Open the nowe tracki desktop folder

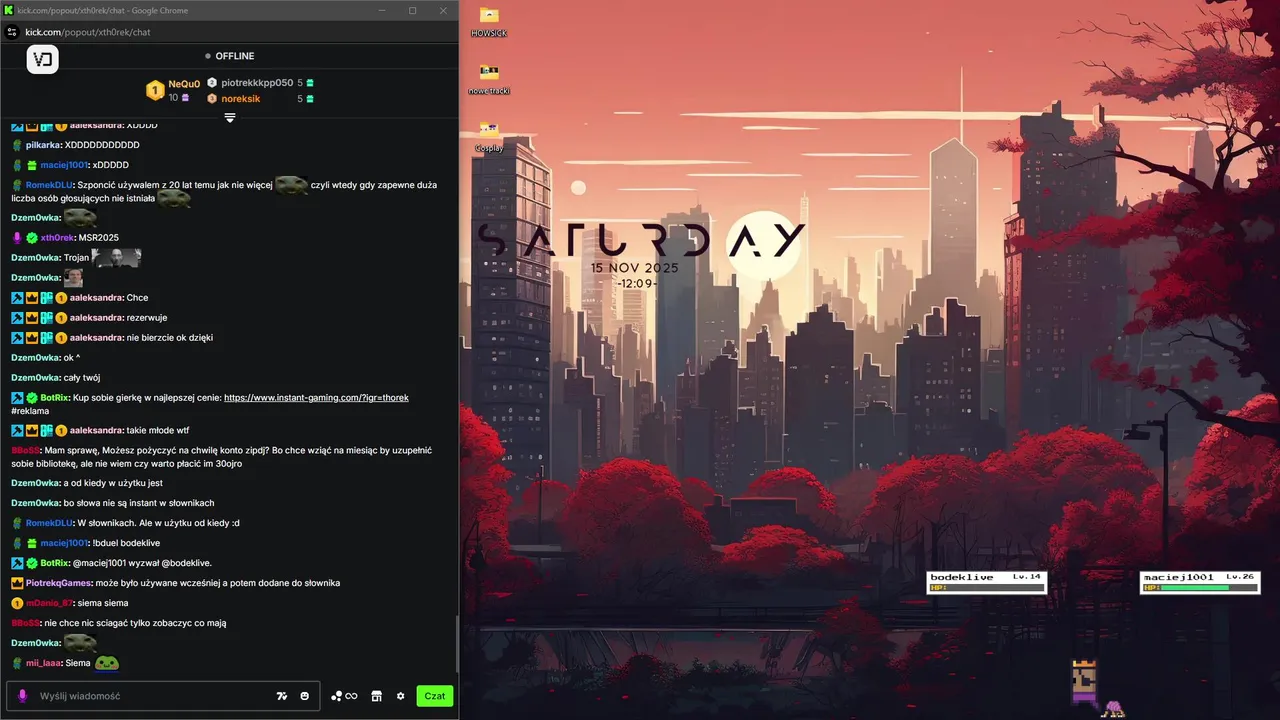click(489, 79)
